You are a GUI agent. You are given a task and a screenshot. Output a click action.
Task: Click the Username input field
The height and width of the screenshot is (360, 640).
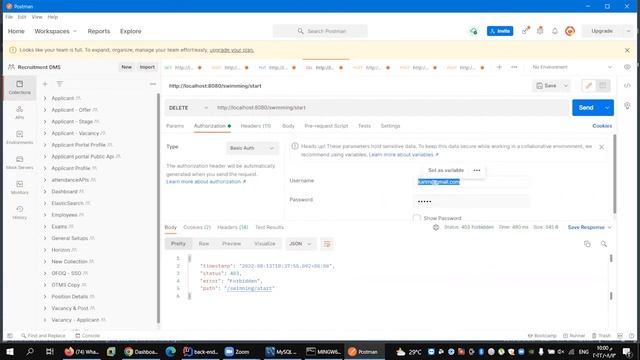pyautogui.click(x=471, y=182)
